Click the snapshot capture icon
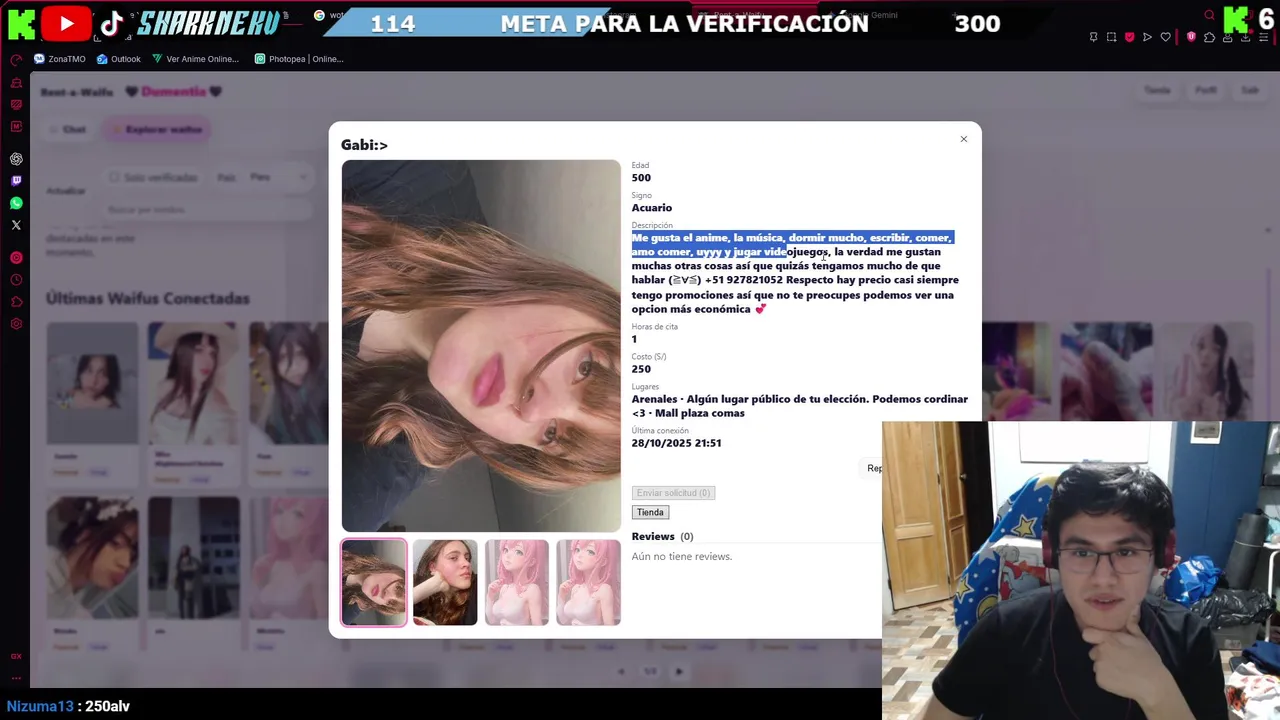This screenshot has height=720, width=1280. (x=1111, y=37)
